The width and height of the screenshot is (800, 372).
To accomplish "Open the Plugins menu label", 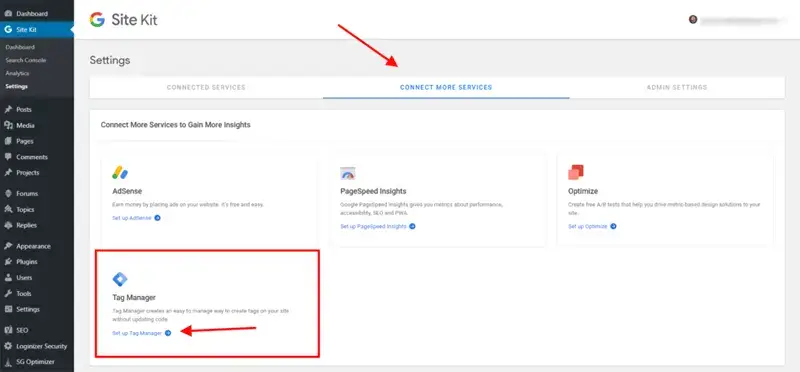I will 27,262.
